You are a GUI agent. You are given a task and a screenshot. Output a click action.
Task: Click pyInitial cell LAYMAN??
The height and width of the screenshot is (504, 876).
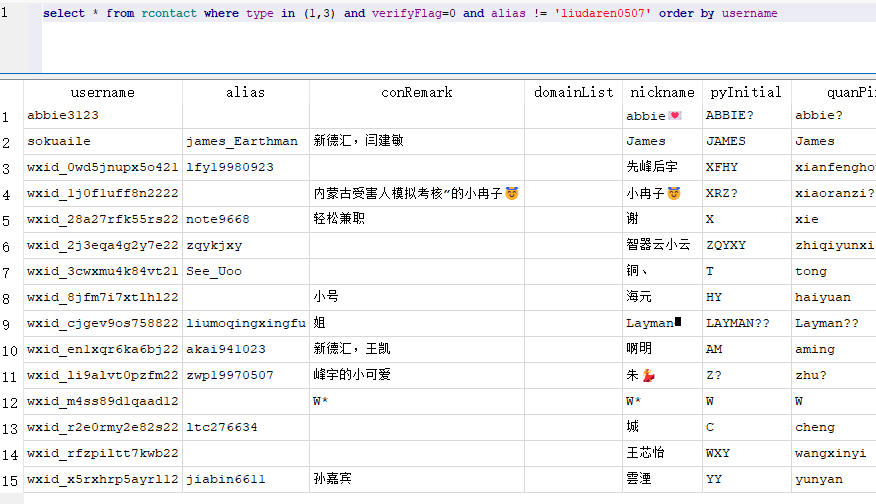tap(746, 323)
